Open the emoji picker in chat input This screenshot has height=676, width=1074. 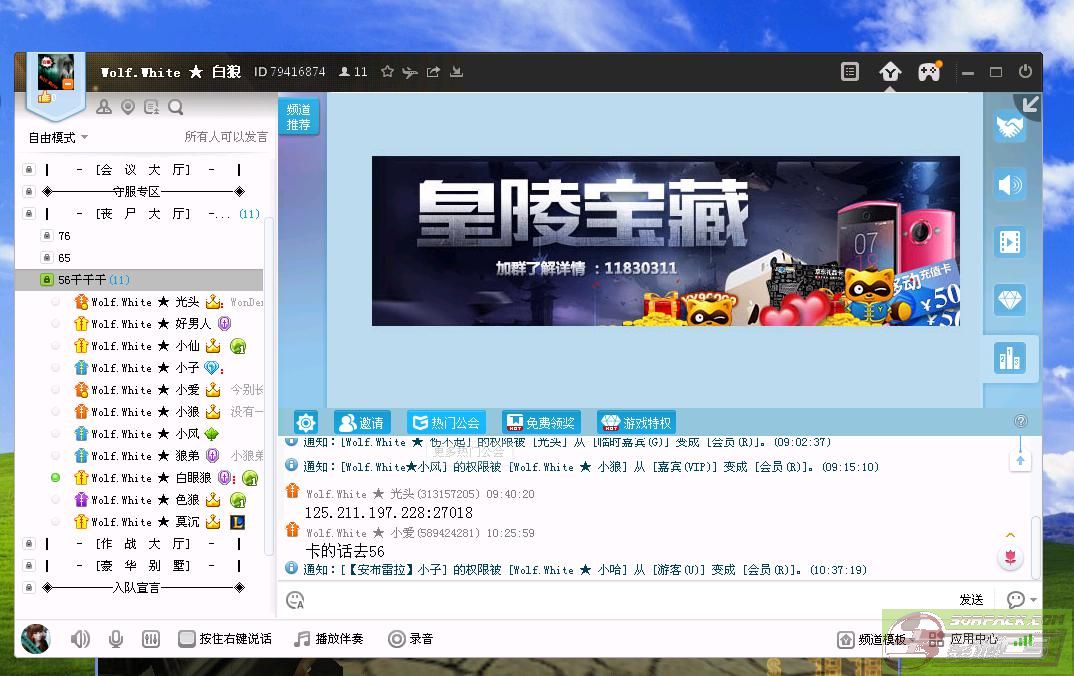coord(295,600)
